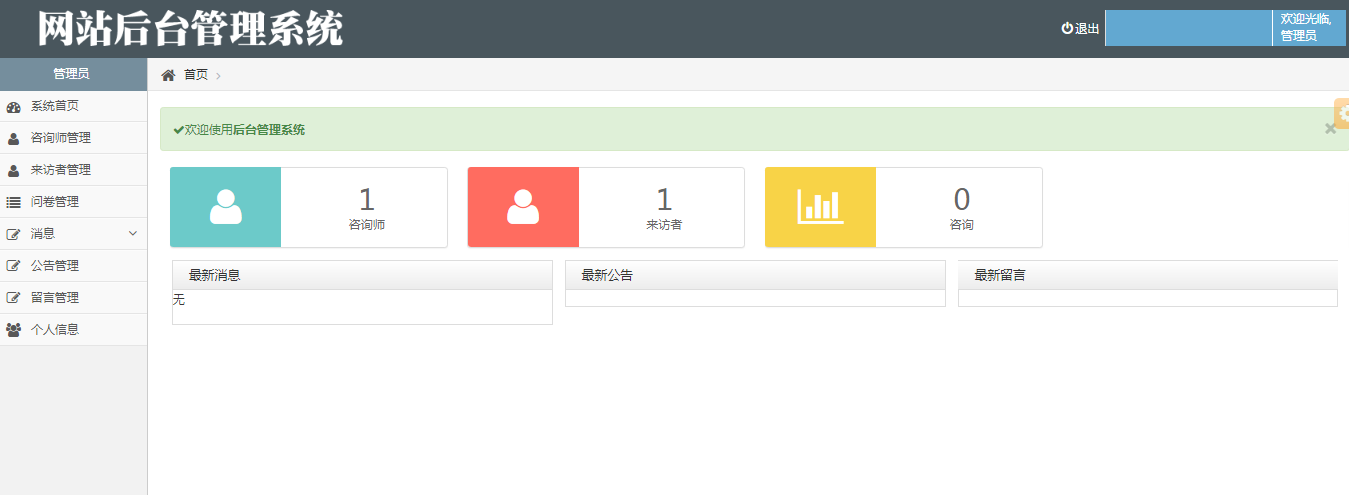Click the blue empty header box
The width and height of the screenshot is (1349, 495).
pos(1188,28)
